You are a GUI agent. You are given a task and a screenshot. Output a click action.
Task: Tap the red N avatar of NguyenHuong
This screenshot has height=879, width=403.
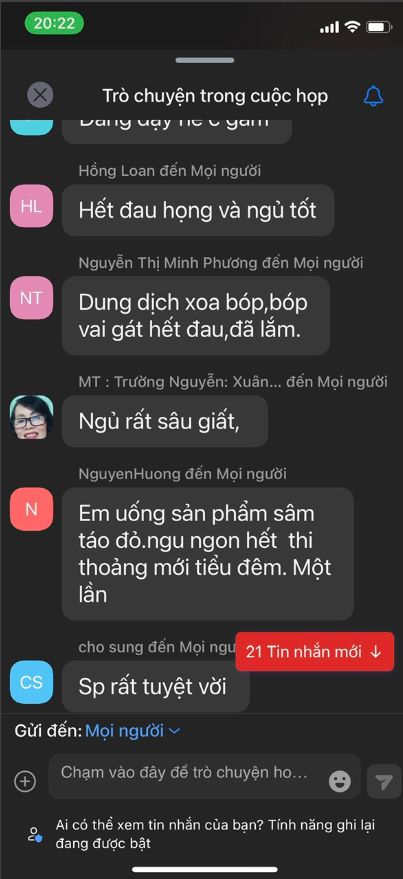tap(31, 509)
